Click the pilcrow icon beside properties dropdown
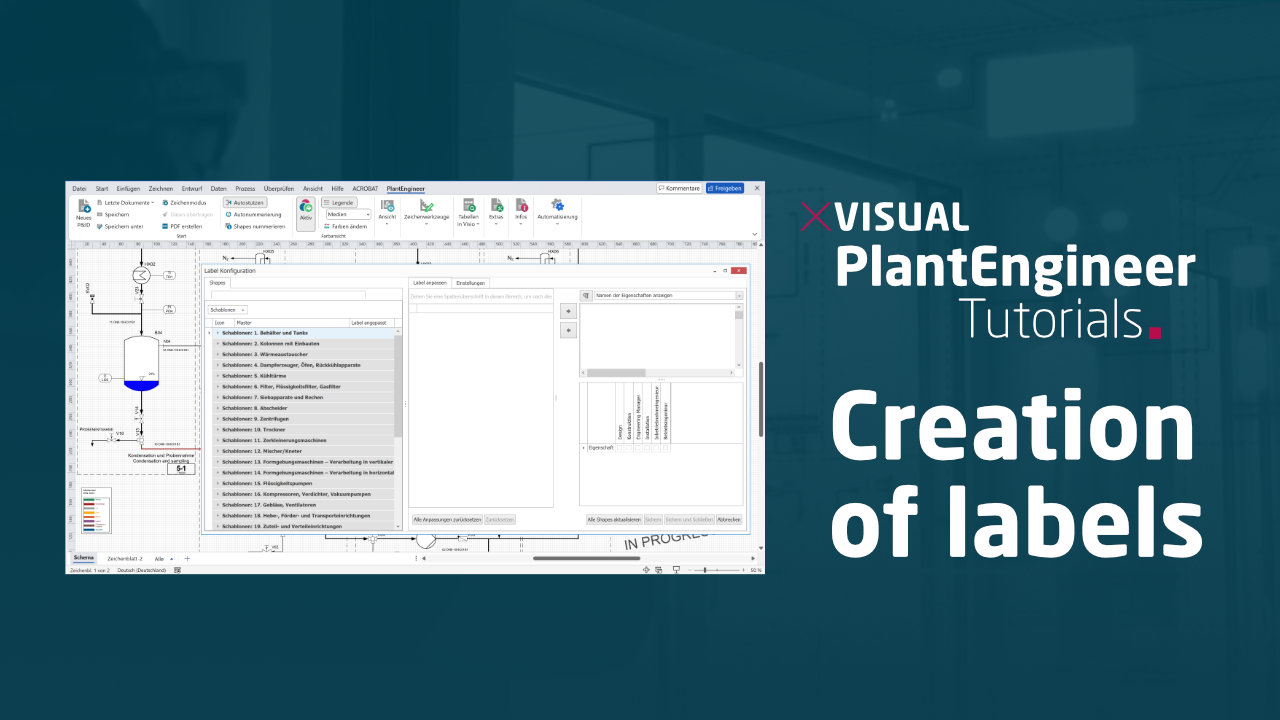This screenshot has height=720, width=1280. click(x=585, y=296)
